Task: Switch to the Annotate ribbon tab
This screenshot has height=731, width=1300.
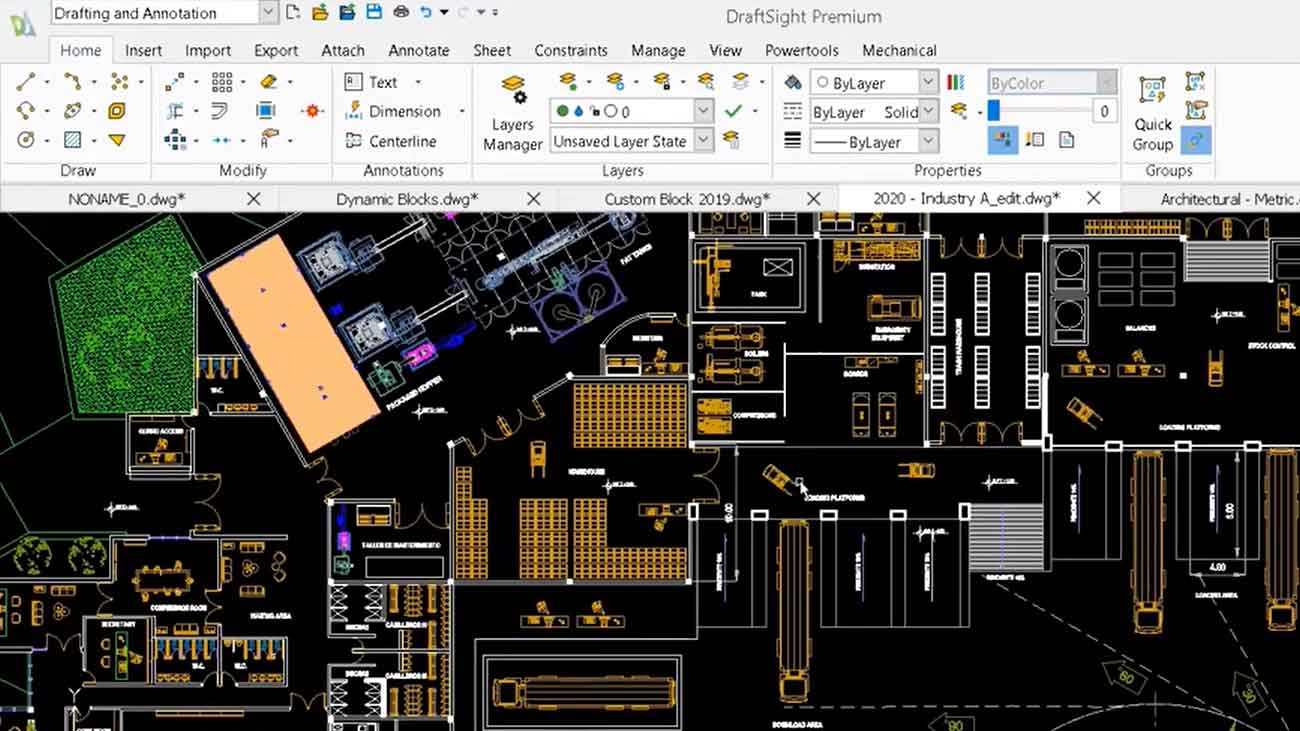Action: tap(419, 50)
